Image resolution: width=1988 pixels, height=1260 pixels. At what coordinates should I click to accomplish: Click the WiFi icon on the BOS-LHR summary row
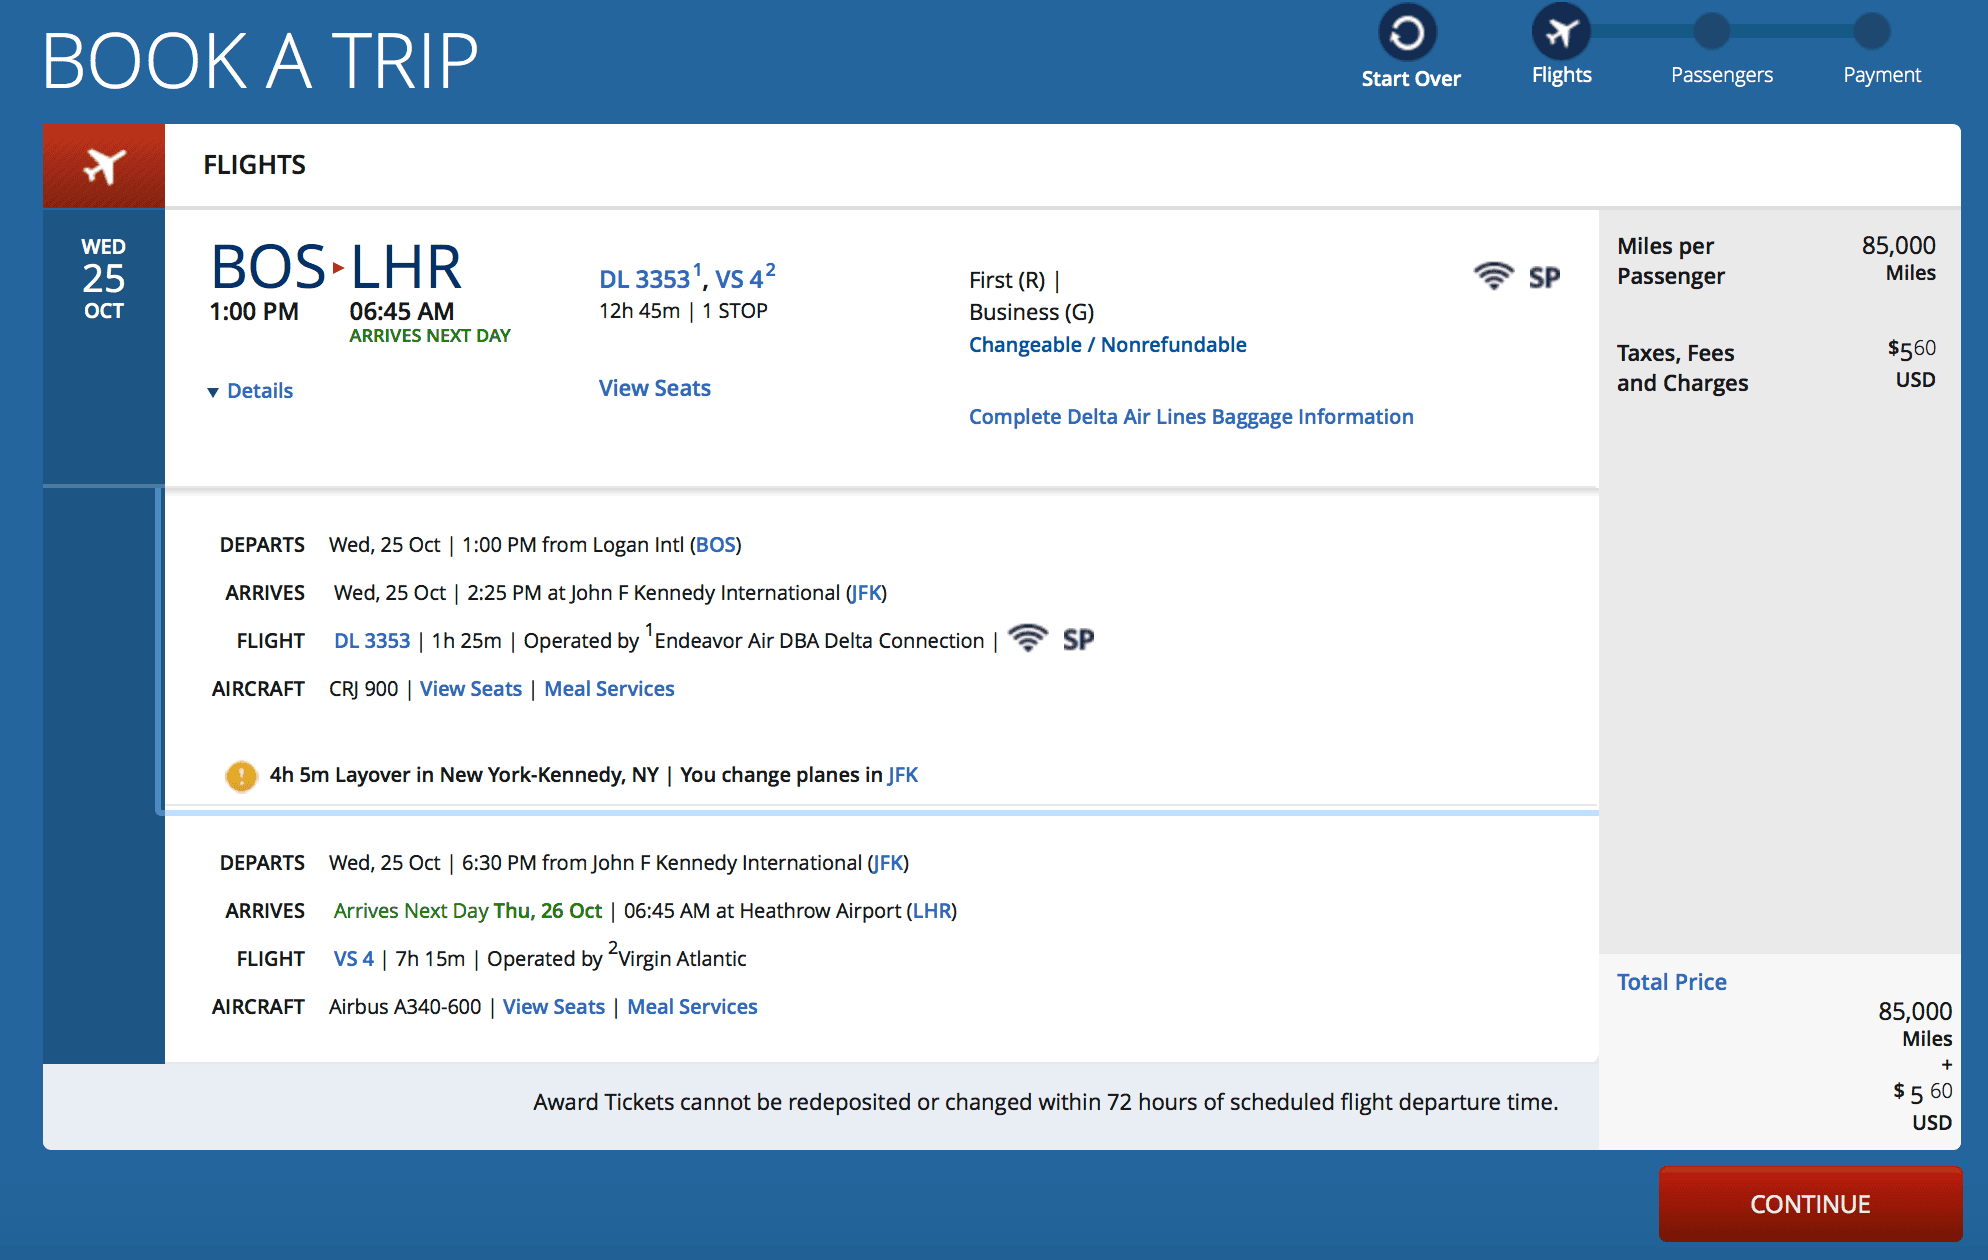click(1494, 276)
